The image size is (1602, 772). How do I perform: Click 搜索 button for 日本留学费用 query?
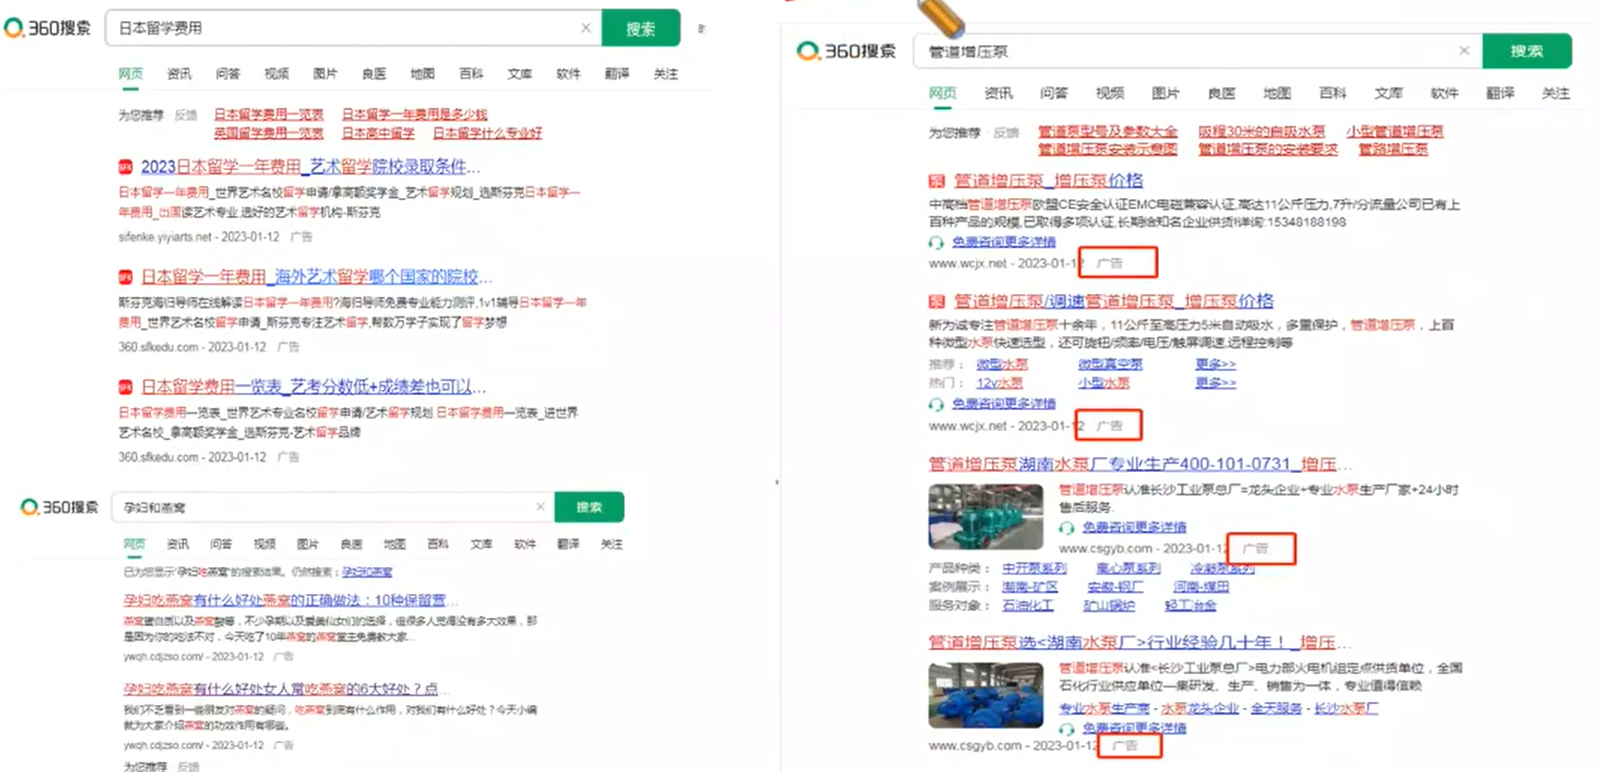click(641, 28)
